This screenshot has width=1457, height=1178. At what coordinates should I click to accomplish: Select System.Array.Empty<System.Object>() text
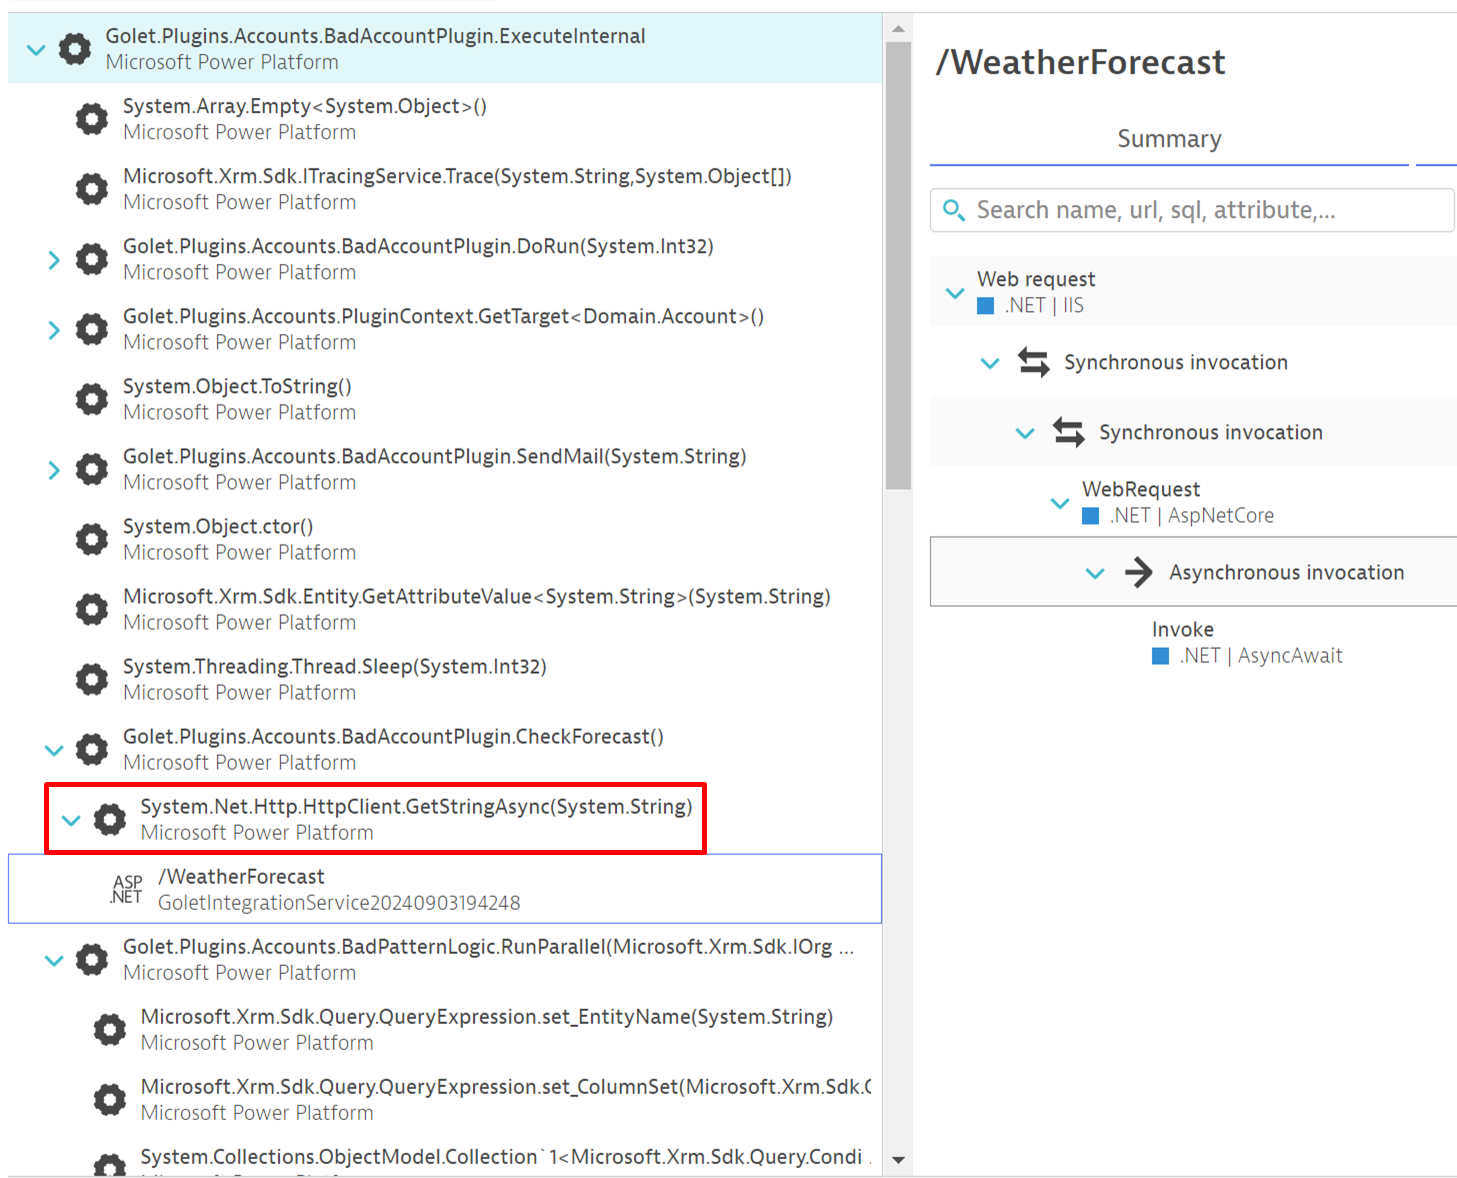click(305, 106)
